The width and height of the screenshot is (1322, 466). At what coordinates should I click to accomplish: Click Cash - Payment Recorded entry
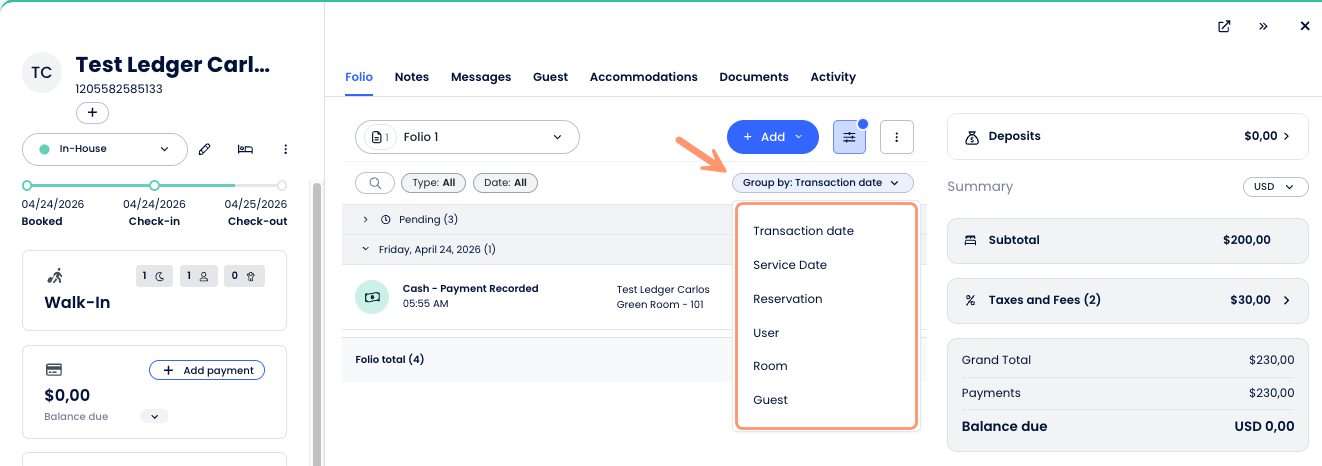tap(470, 288)
